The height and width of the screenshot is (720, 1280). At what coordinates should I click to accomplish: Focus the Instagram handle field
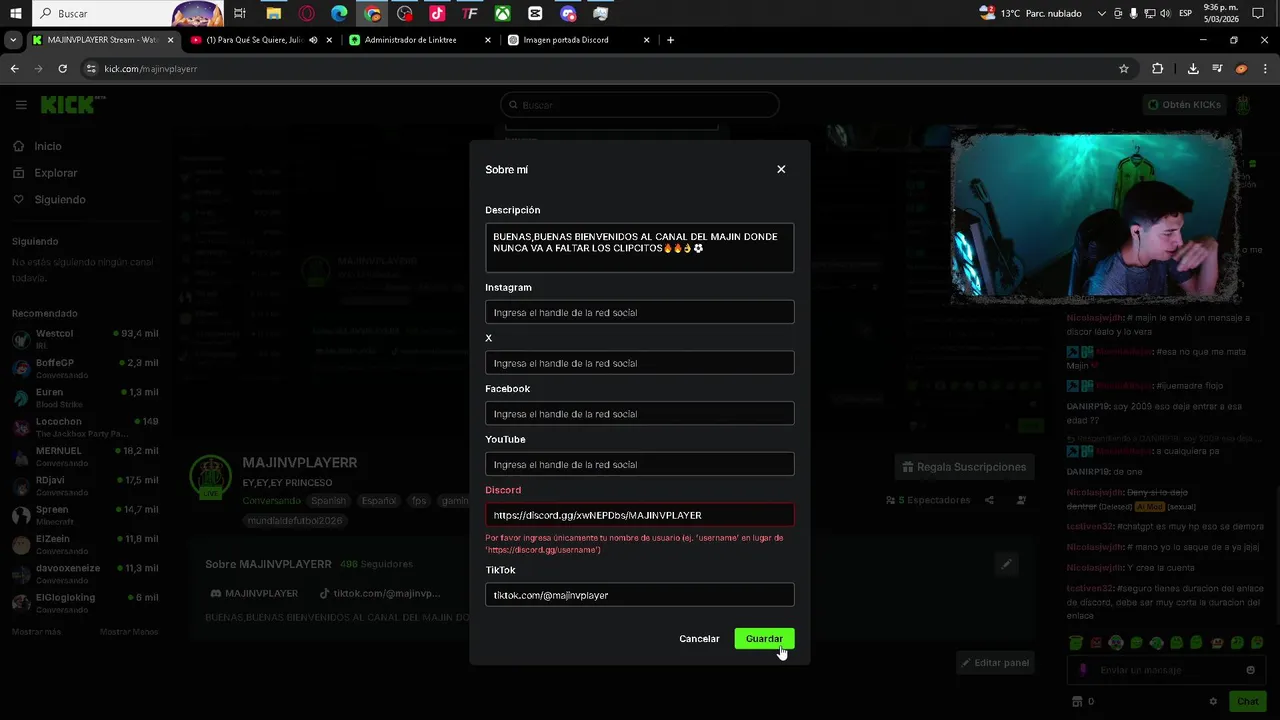pos(640,312)
